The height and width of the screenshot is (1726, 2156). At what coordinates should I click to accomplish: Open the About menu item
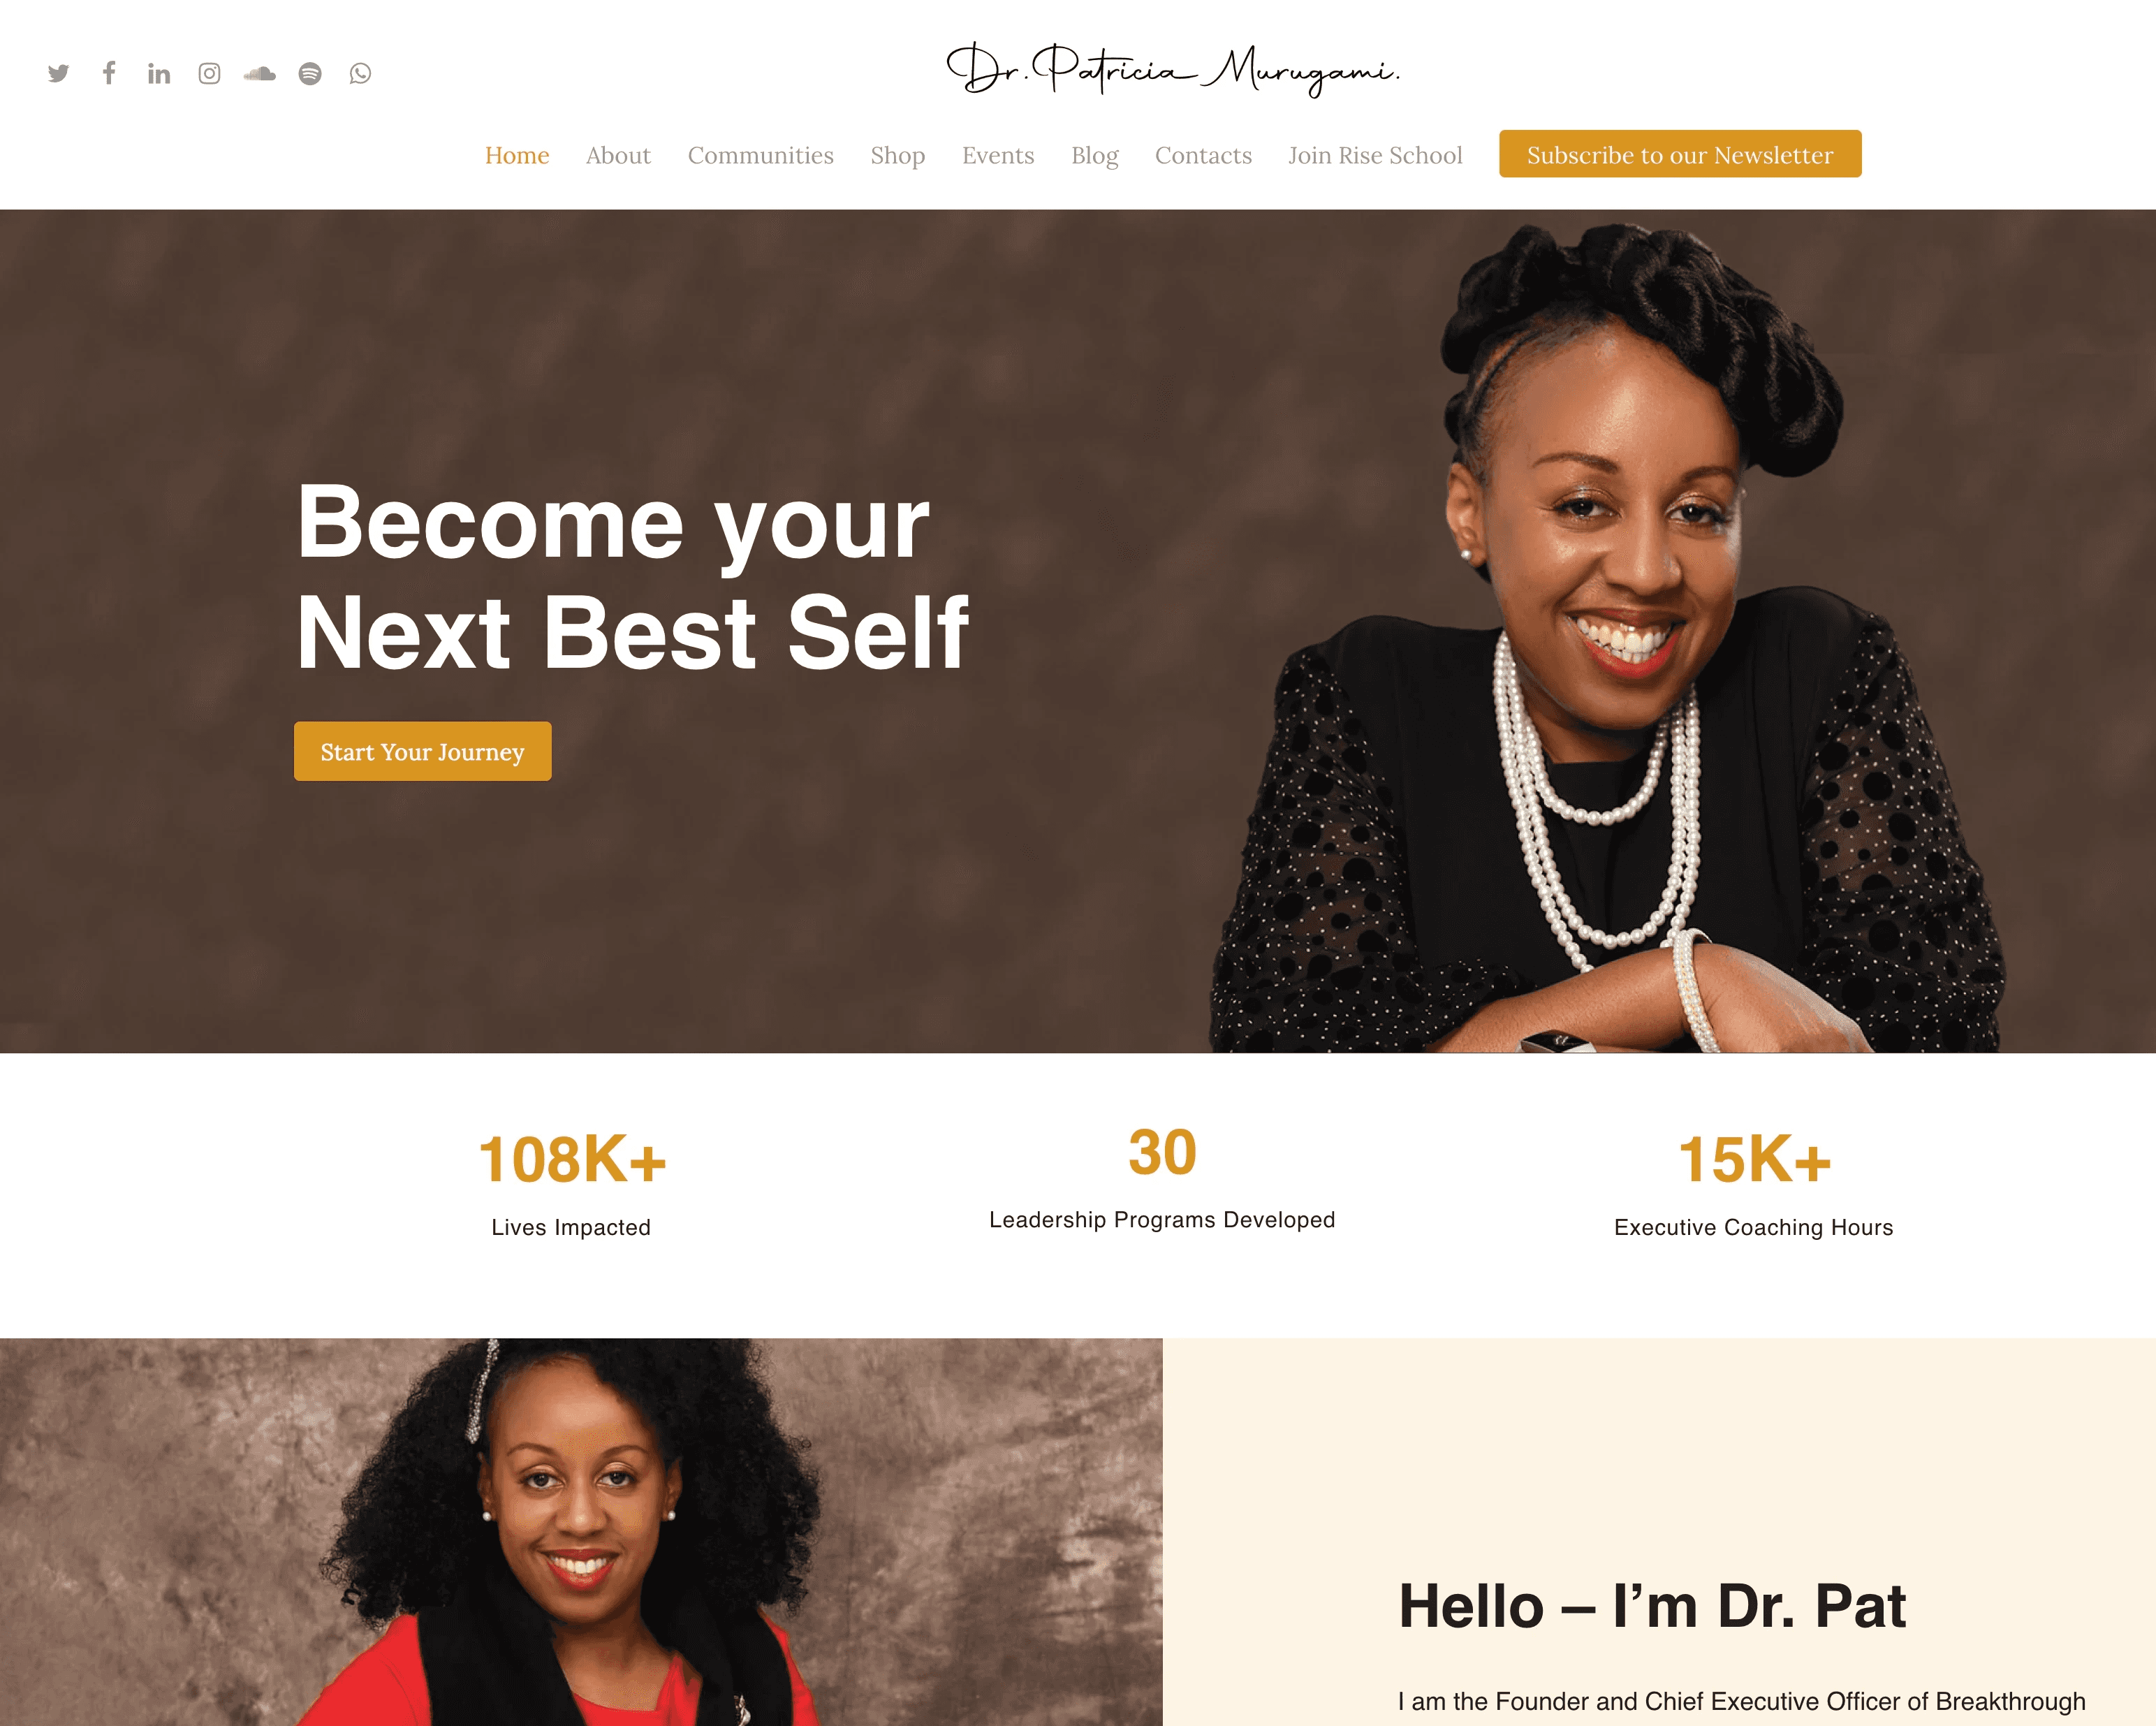tap(618, 155)
